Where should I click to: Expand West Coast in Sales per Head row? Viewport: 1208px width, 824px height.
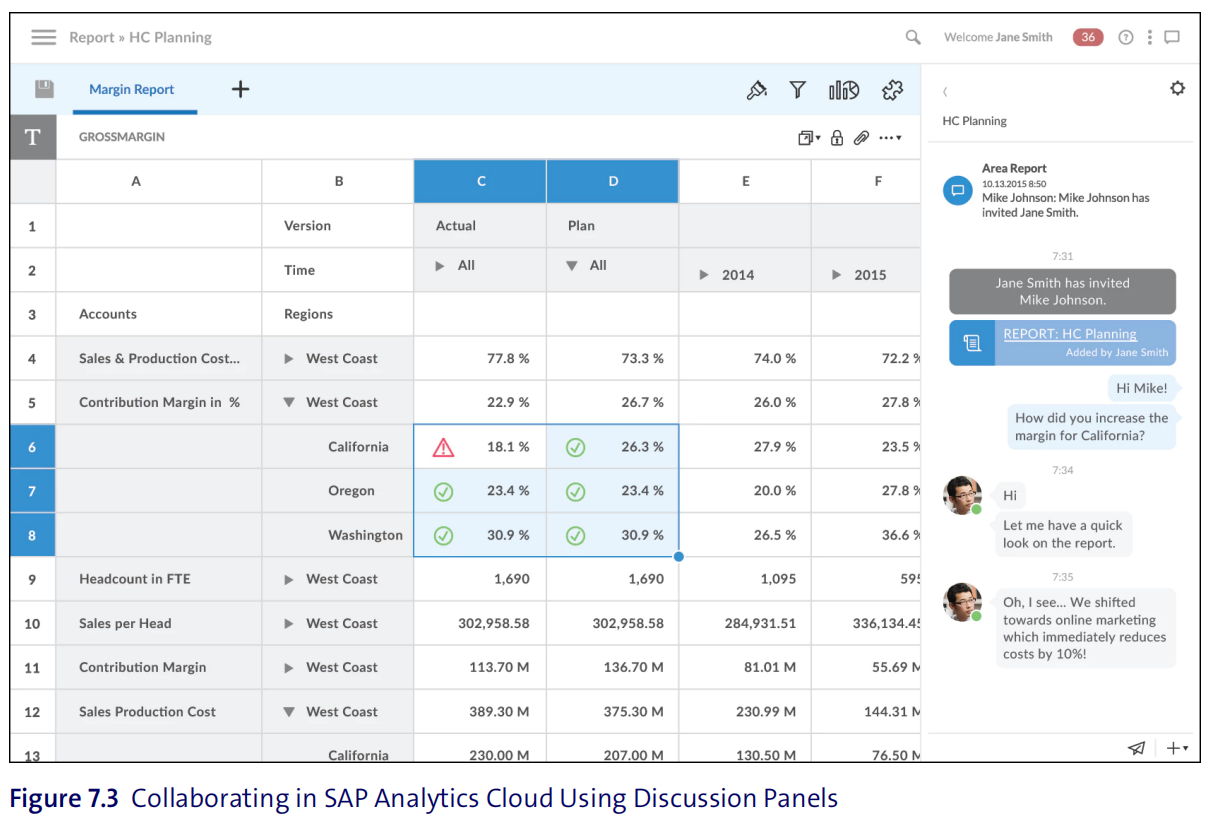pos(289,624)
